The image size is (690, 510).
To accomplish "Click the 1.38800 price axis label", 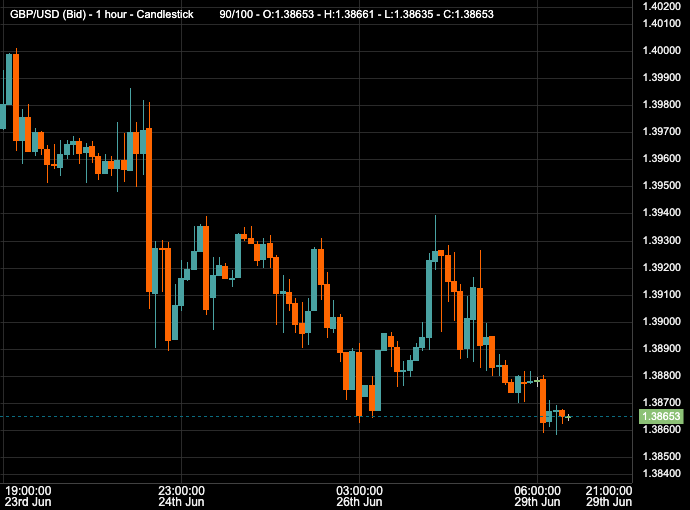I will coord(662,376).
